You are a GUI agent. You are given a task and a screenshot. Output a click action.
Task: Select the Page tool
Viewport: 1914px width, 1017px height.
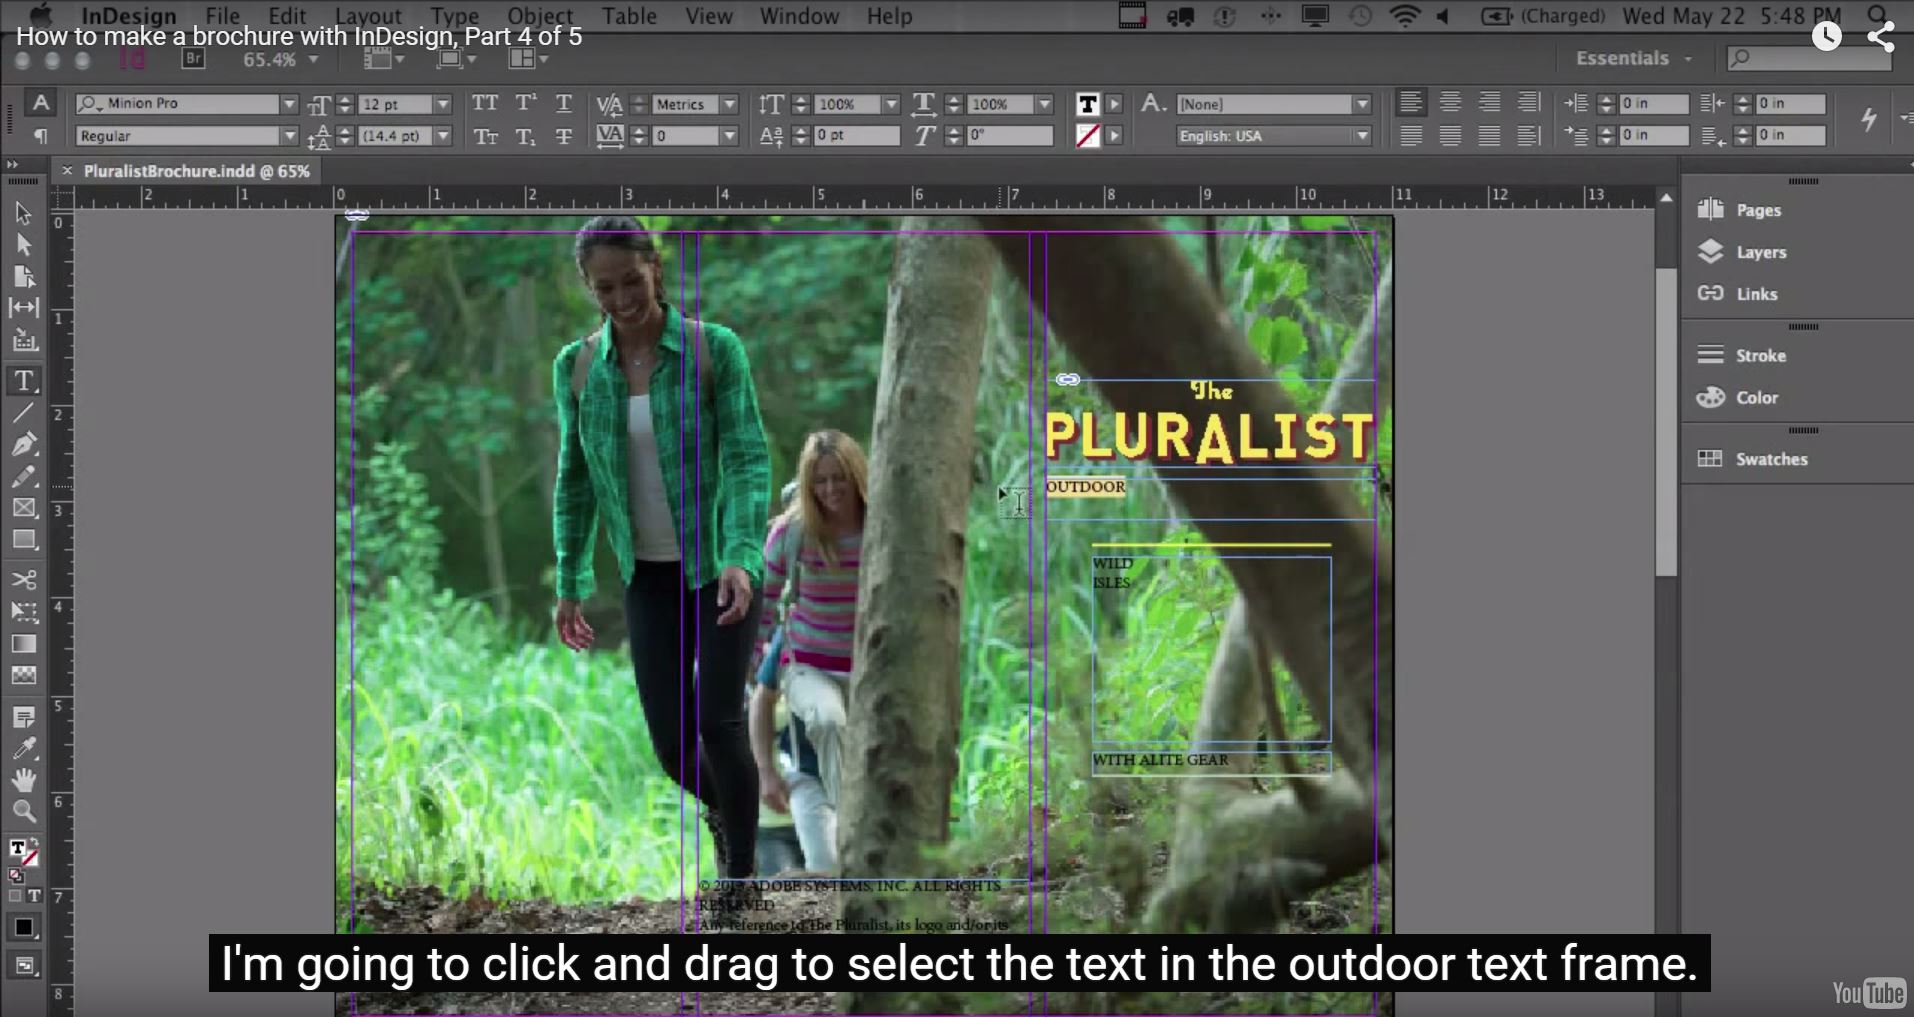pyautogui.click(x=23, y=277)
